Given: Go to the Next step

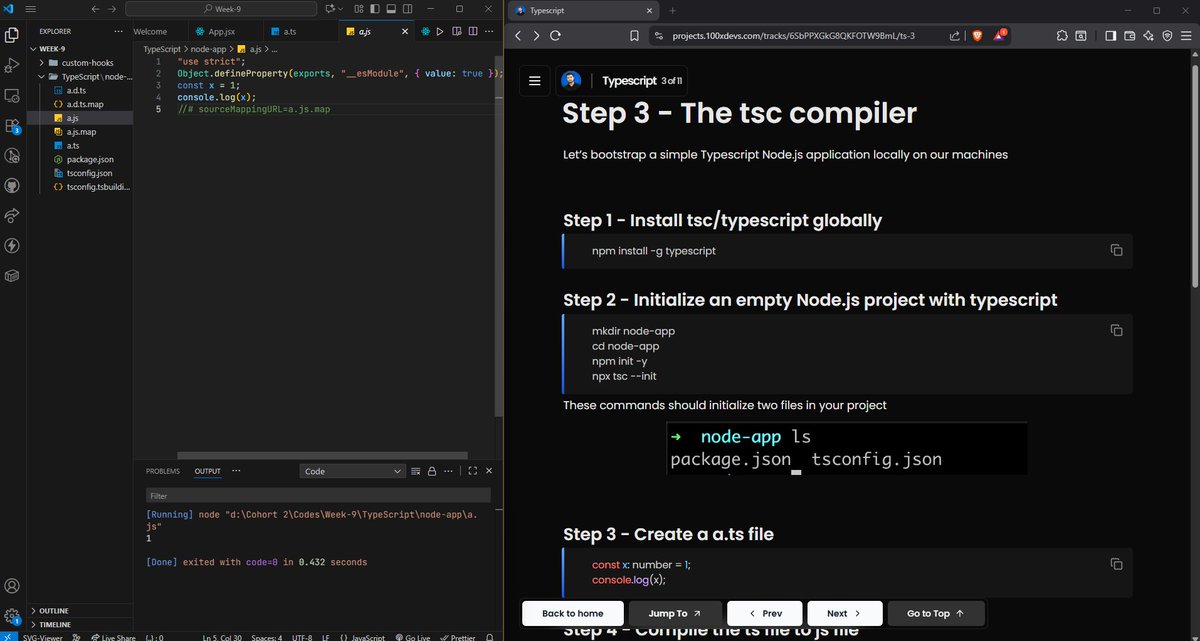Looking at the screenshot, I should (x=844, y=613).
